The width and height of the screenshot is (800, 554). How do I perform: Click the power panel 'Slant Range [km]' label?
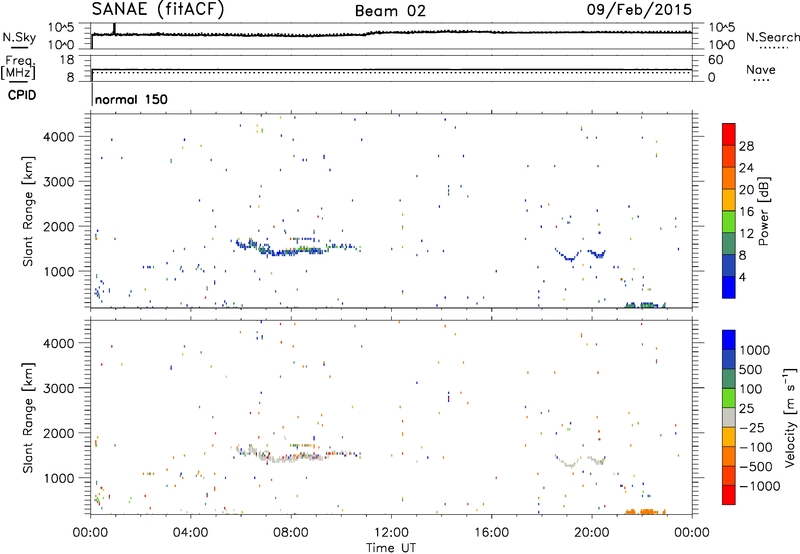coord(28,211)
